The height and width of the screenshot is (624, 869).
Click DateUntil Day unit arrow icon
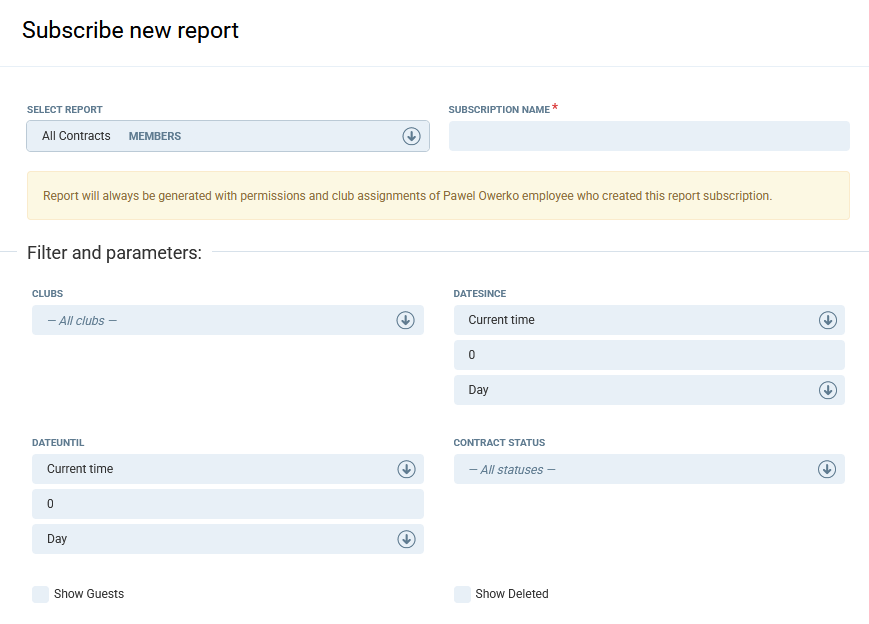click(x=406, y=539)
